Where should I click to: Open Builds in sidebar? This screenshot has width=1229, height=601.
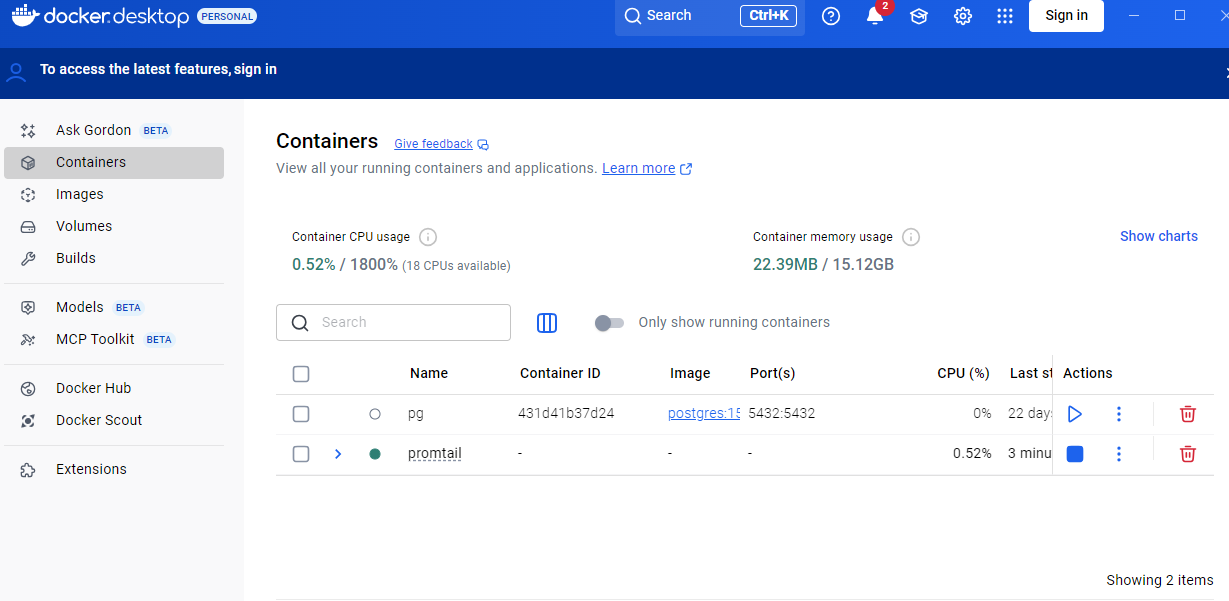click(x=114, y=258)
